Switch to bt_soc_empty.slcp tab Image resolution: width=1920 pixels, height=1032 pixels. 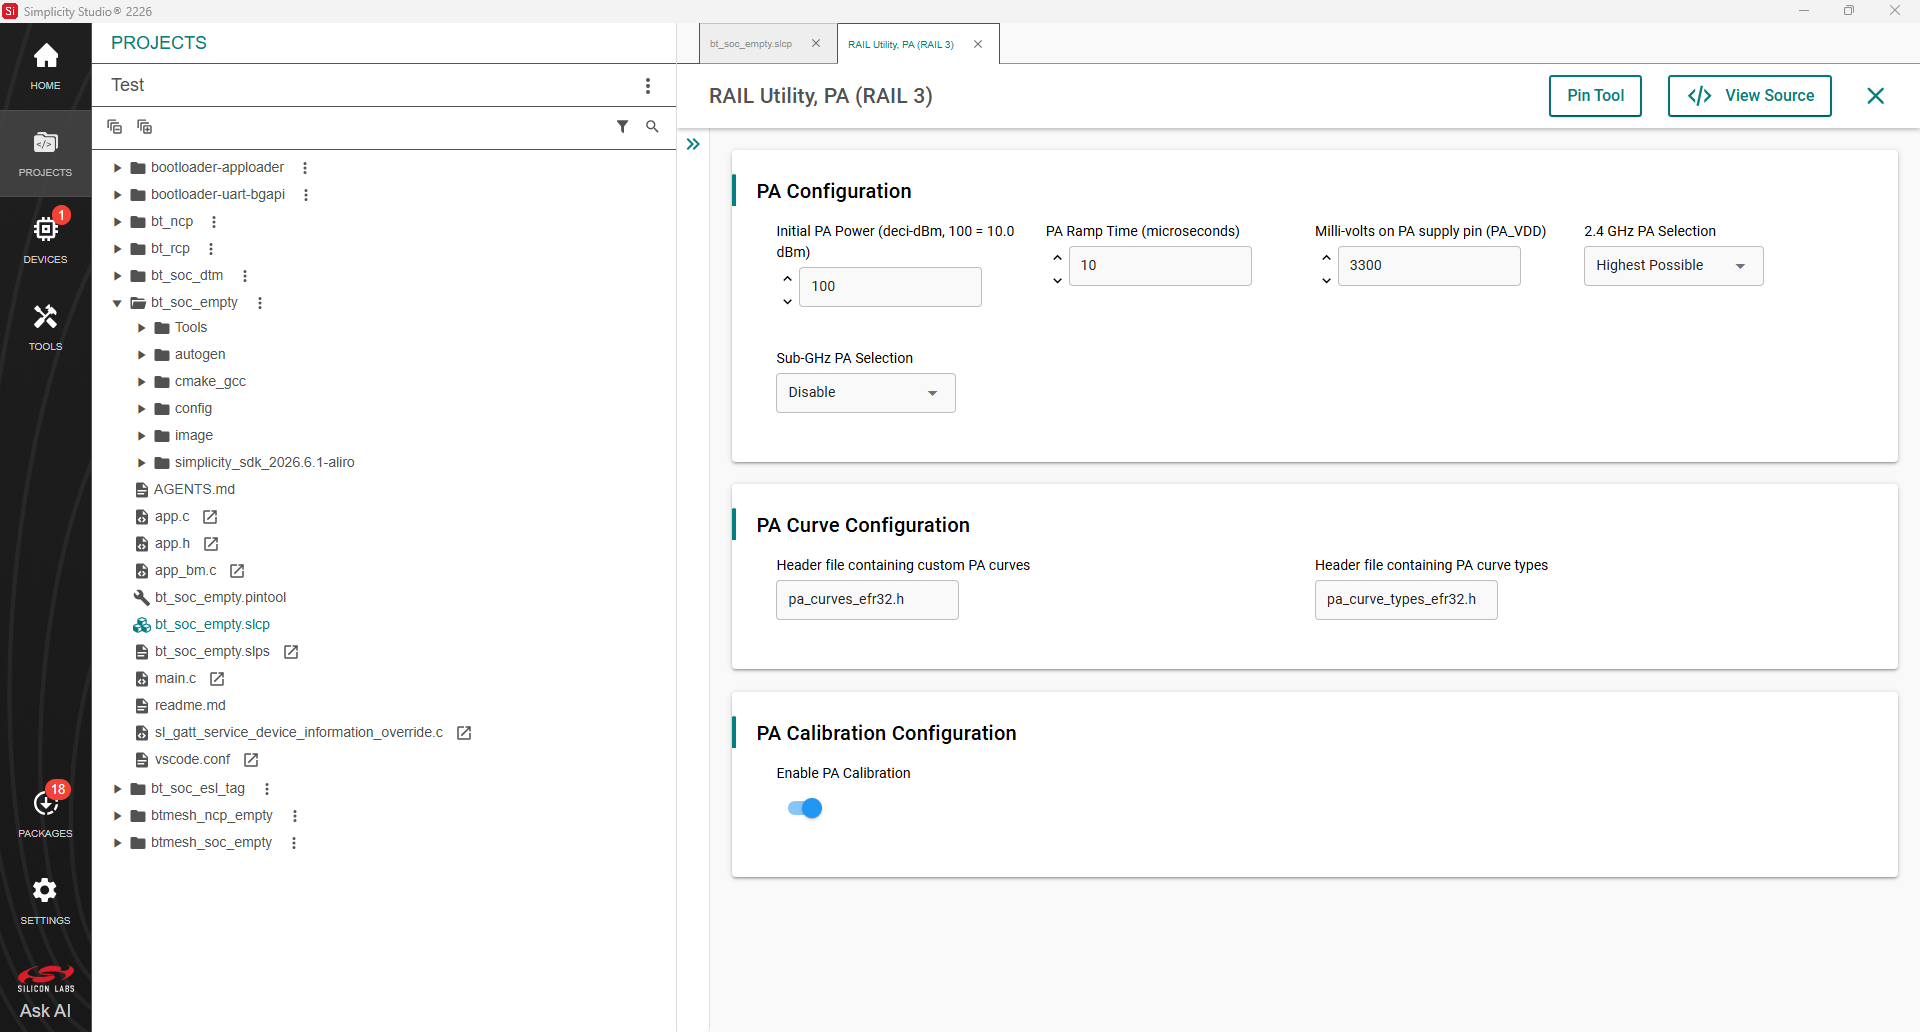(x=751, y=44)
